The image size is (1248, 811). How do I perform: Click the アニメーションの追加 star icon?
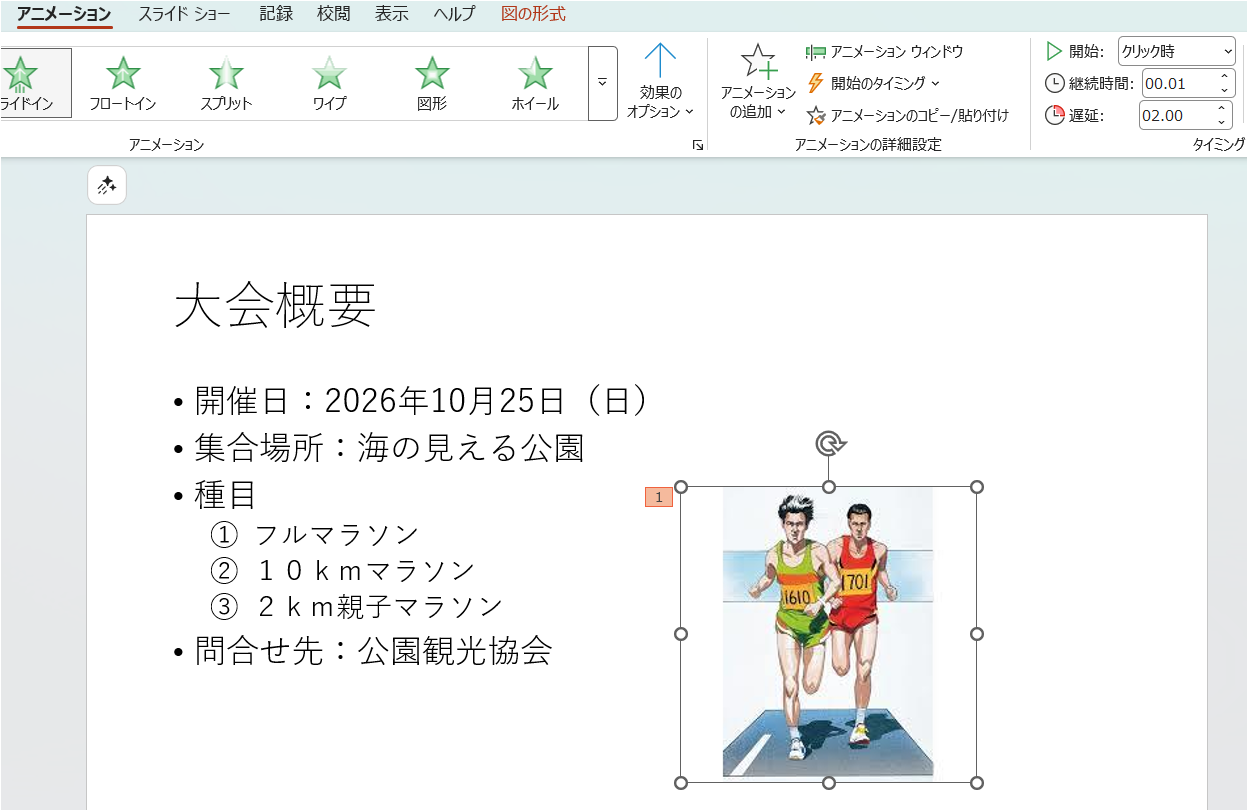[x=757, y=62]
